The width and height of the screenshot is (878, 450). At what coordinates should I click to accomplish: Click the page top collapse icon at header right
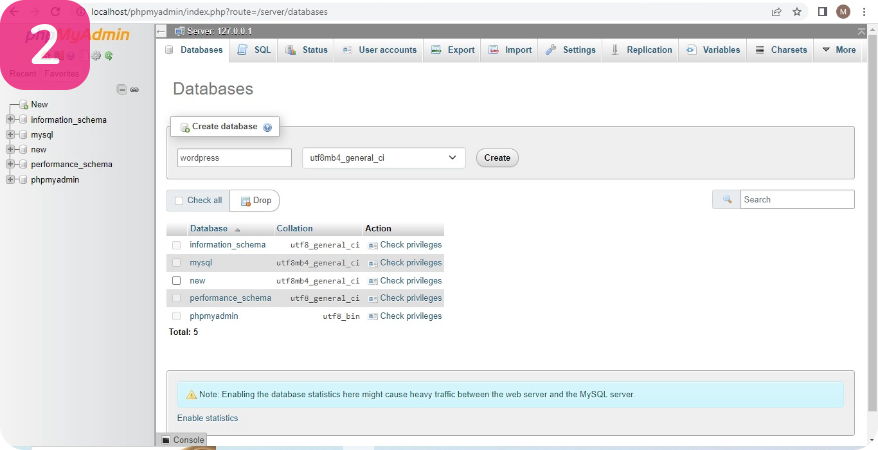pos(861,31)
